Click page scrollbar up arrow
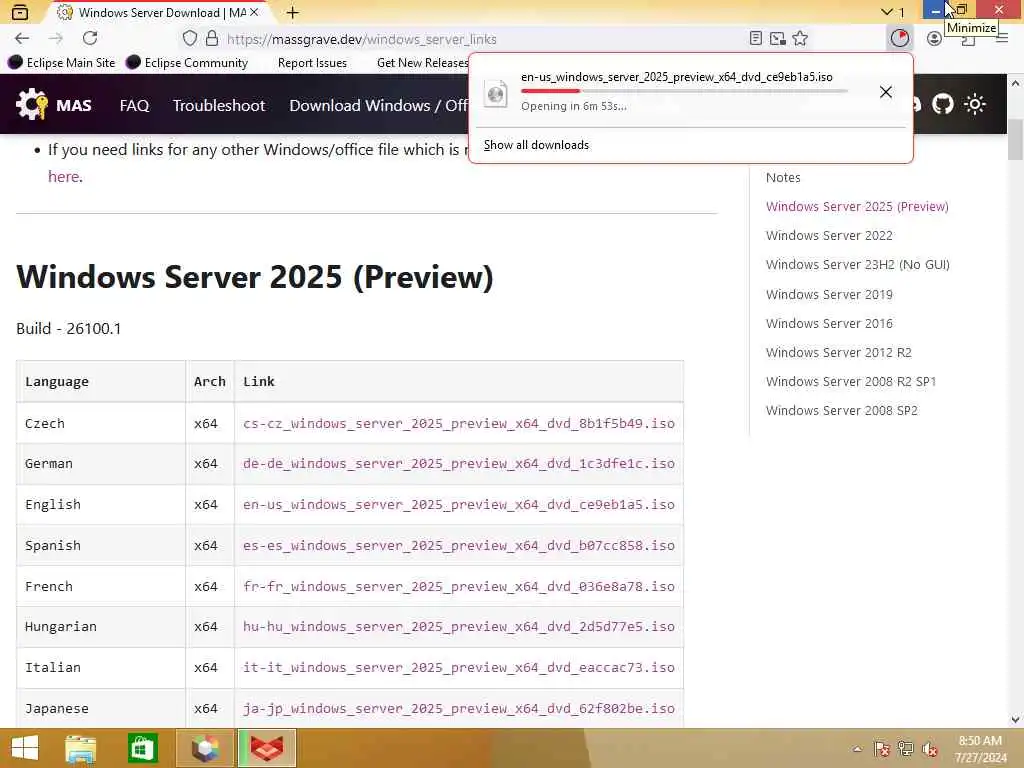The image size is (1024, 768). click(1015, 83)
